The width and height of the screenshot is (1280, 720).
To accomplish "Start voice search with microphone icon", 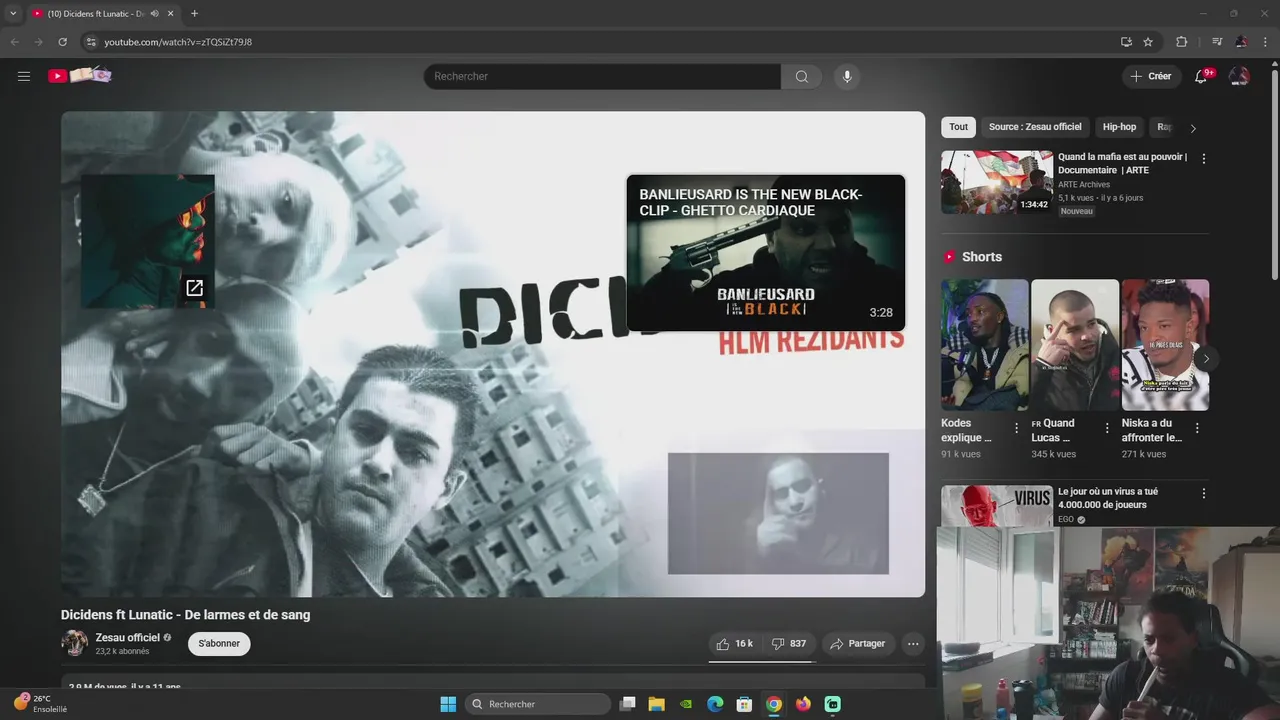I will [x=847, y=76].
